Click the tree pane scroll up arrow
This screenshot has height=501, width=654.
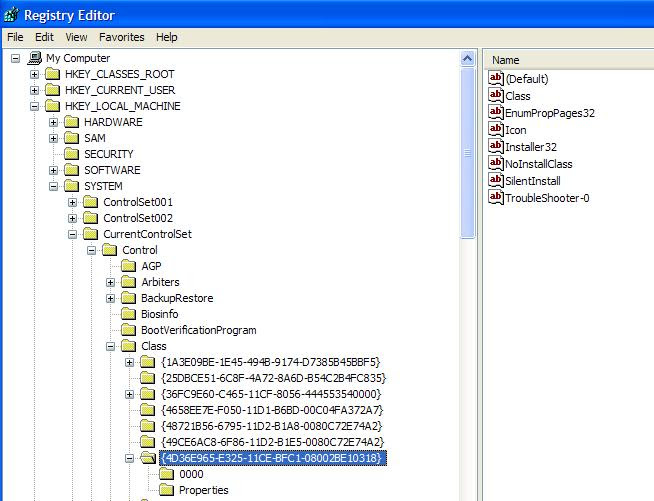tap(468, 59)
